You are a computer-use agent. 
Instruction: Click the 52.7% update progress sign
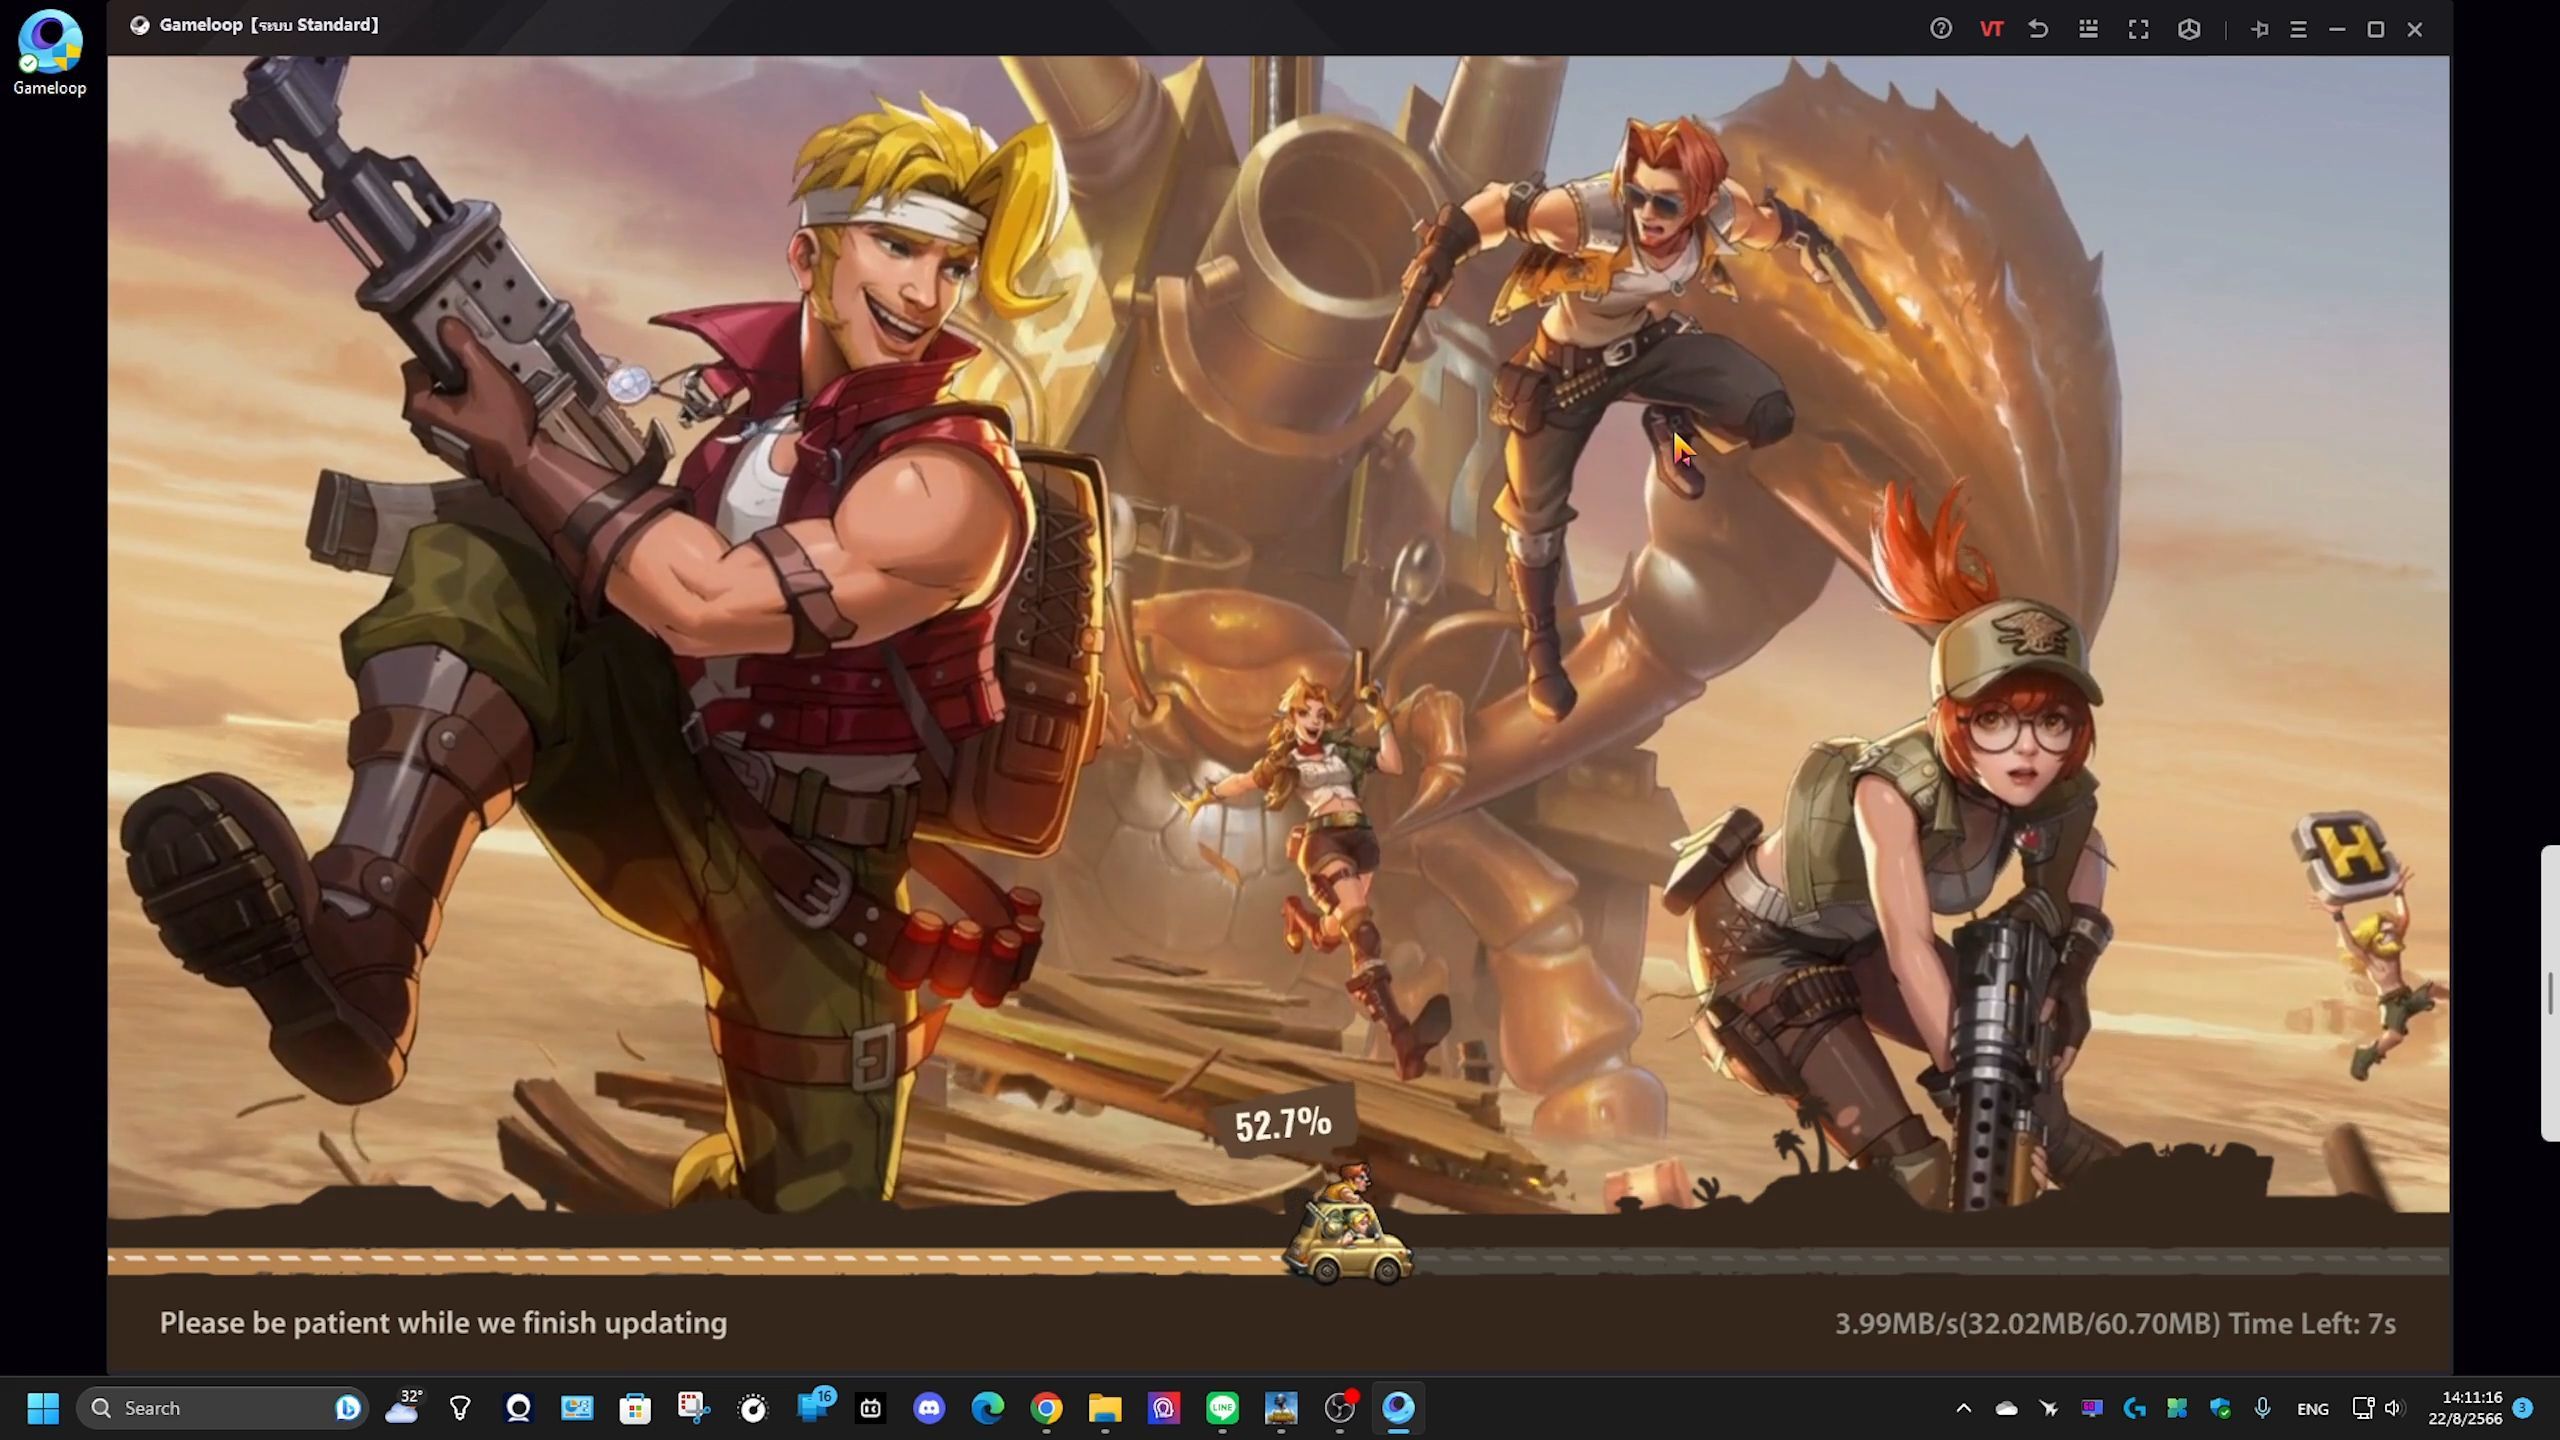(x=1283, y=1123)
